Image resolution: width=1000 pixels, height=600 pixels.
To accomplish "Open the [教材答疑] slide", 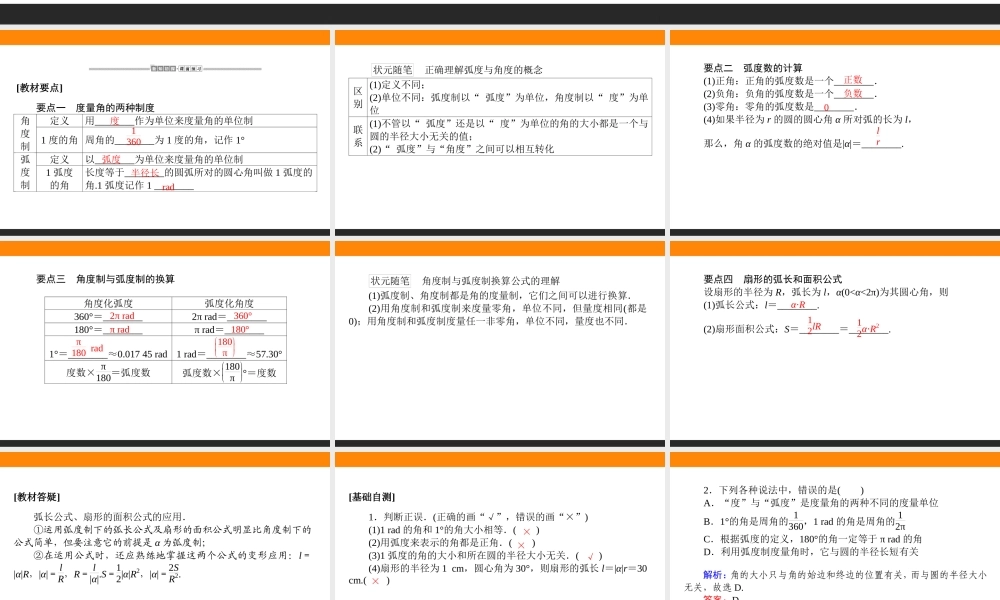I will tap(165, 526).
